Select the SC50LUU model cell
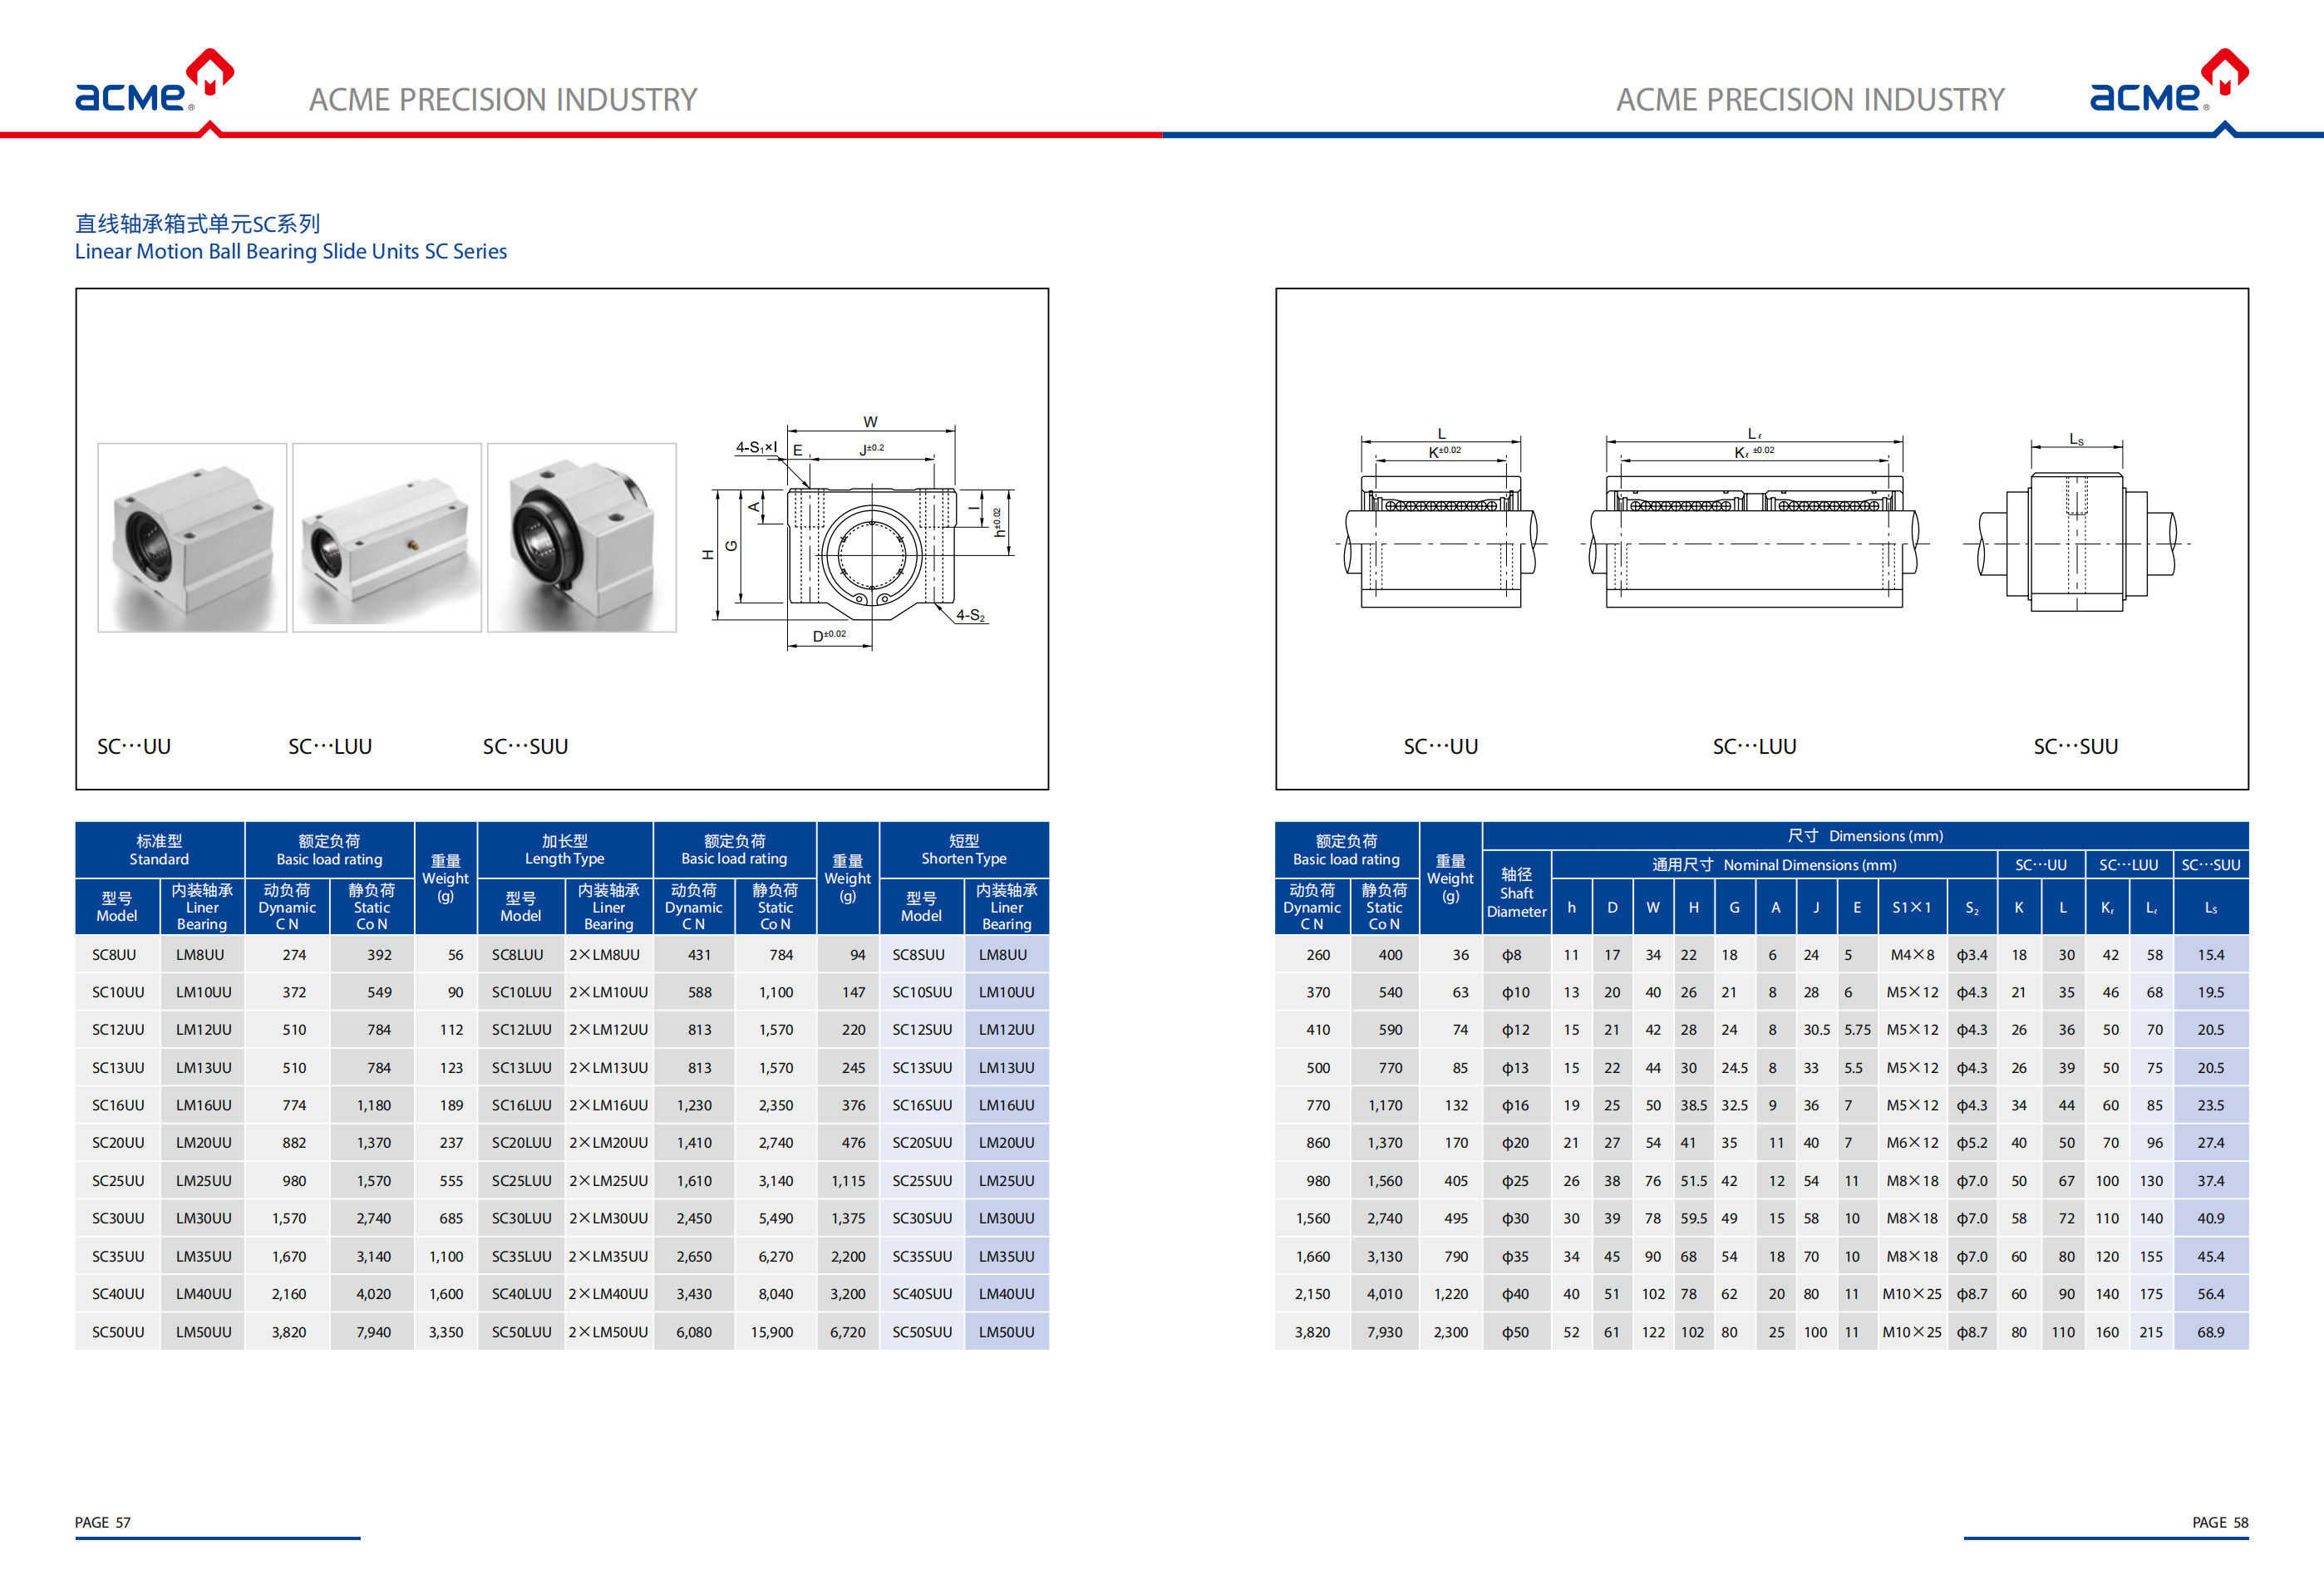 521,1332
